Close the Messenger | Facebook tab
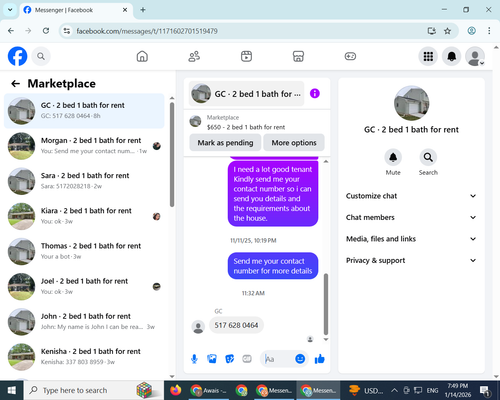The width and height of the screenshot is (500, 400). (125, 10)
